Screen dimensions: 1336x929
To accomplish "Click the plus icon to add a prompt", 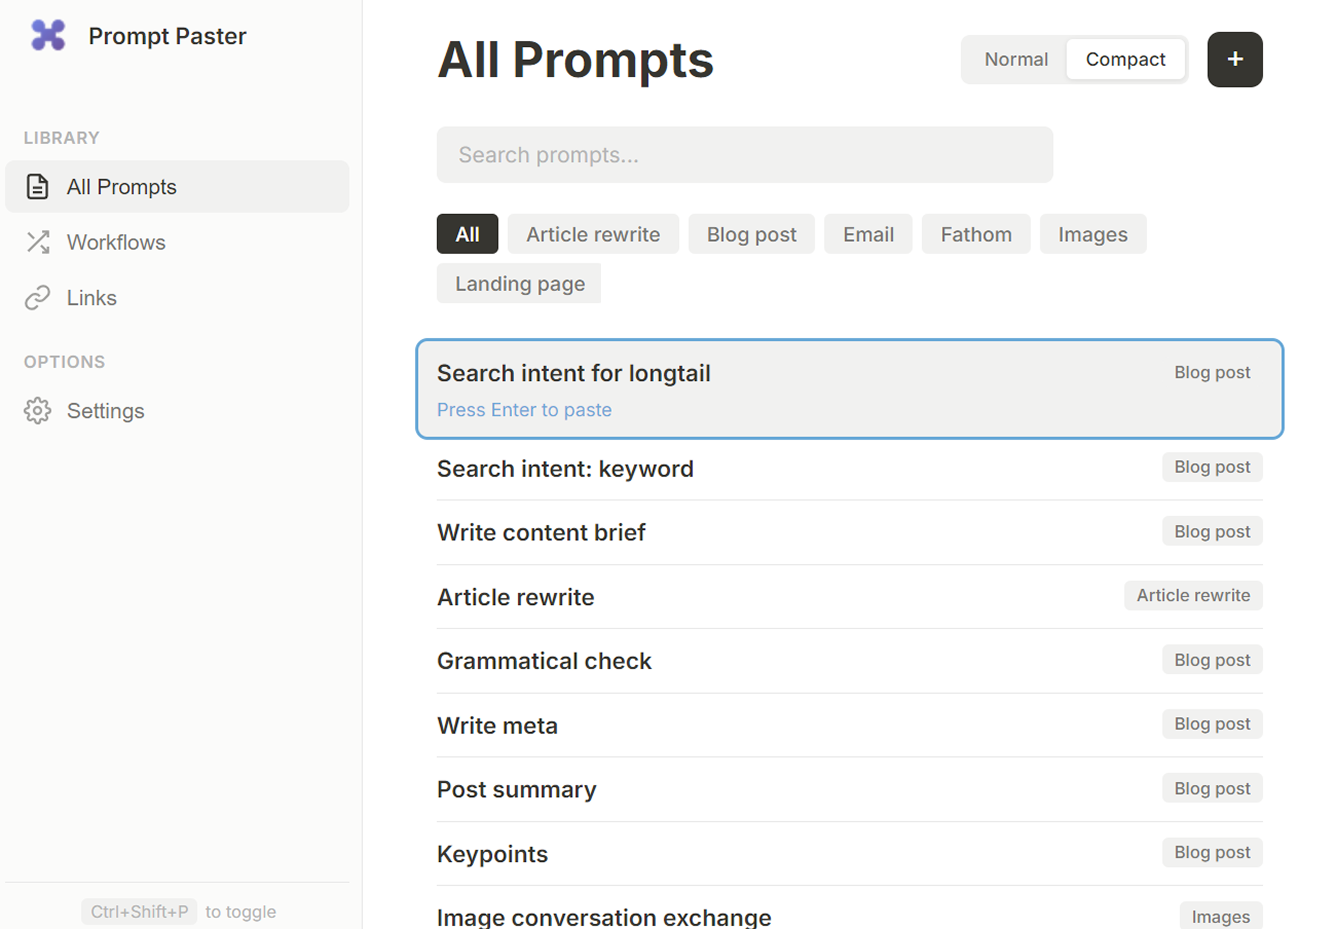I will pos(1234,59).
